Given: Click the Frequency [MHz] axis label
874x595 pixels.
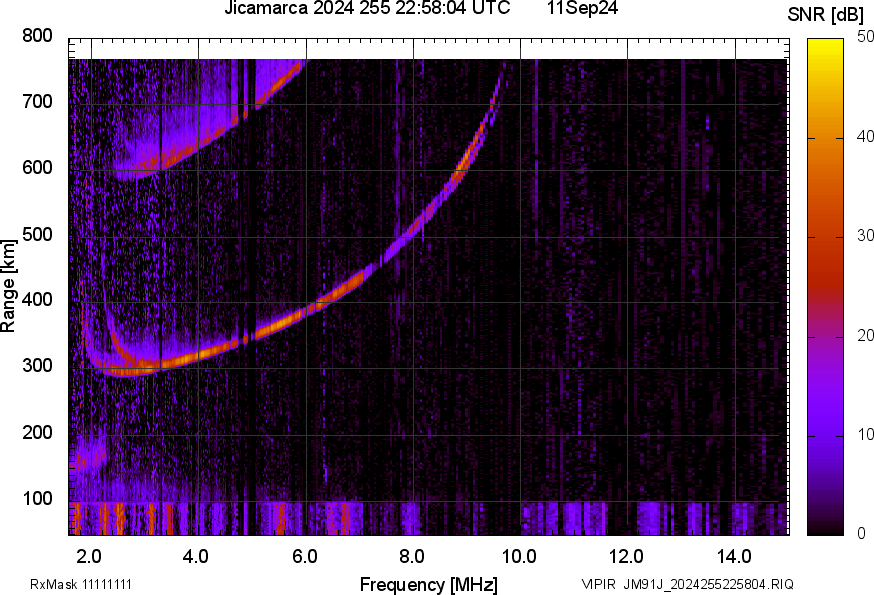Looking at the screenshot, I should 428,584.
